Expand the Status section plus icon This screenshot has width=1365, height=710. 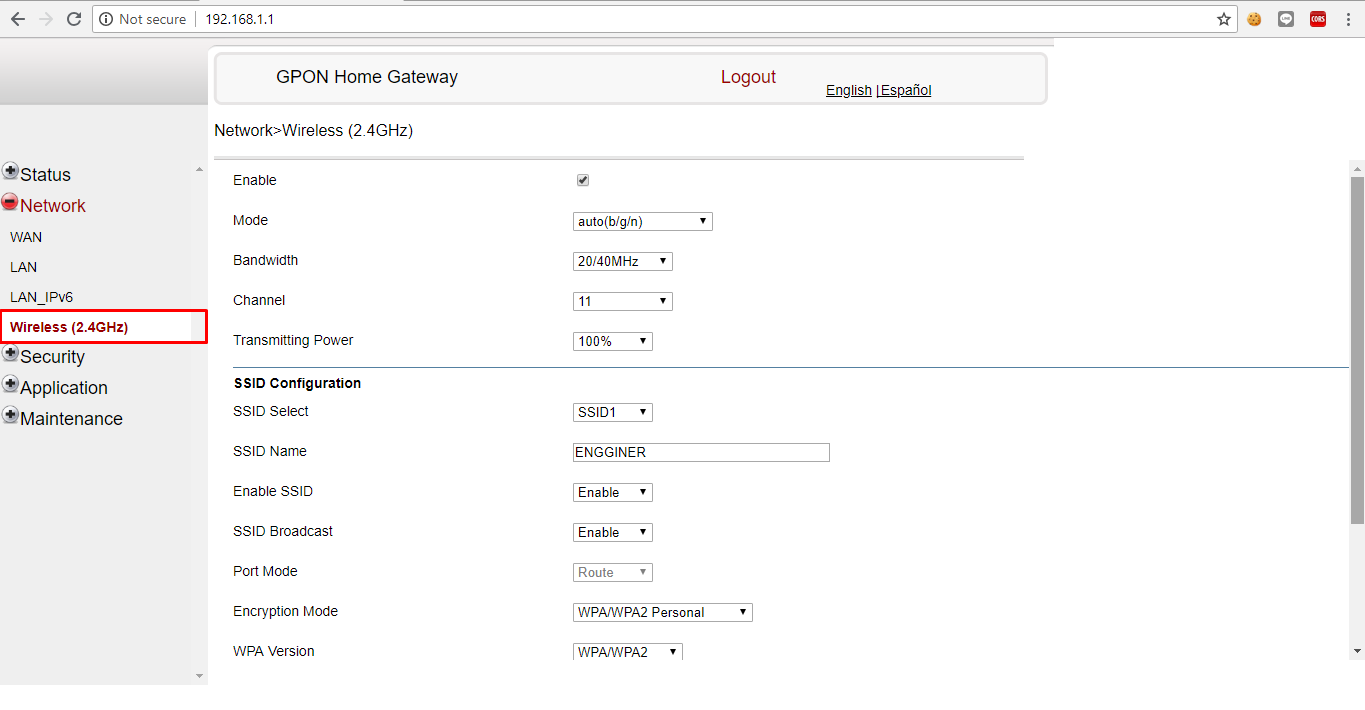point(10,171)
